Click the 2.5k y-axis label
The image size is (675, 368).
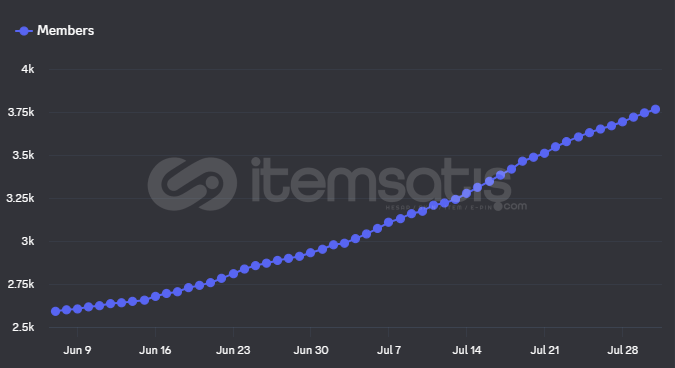point(23,327)
